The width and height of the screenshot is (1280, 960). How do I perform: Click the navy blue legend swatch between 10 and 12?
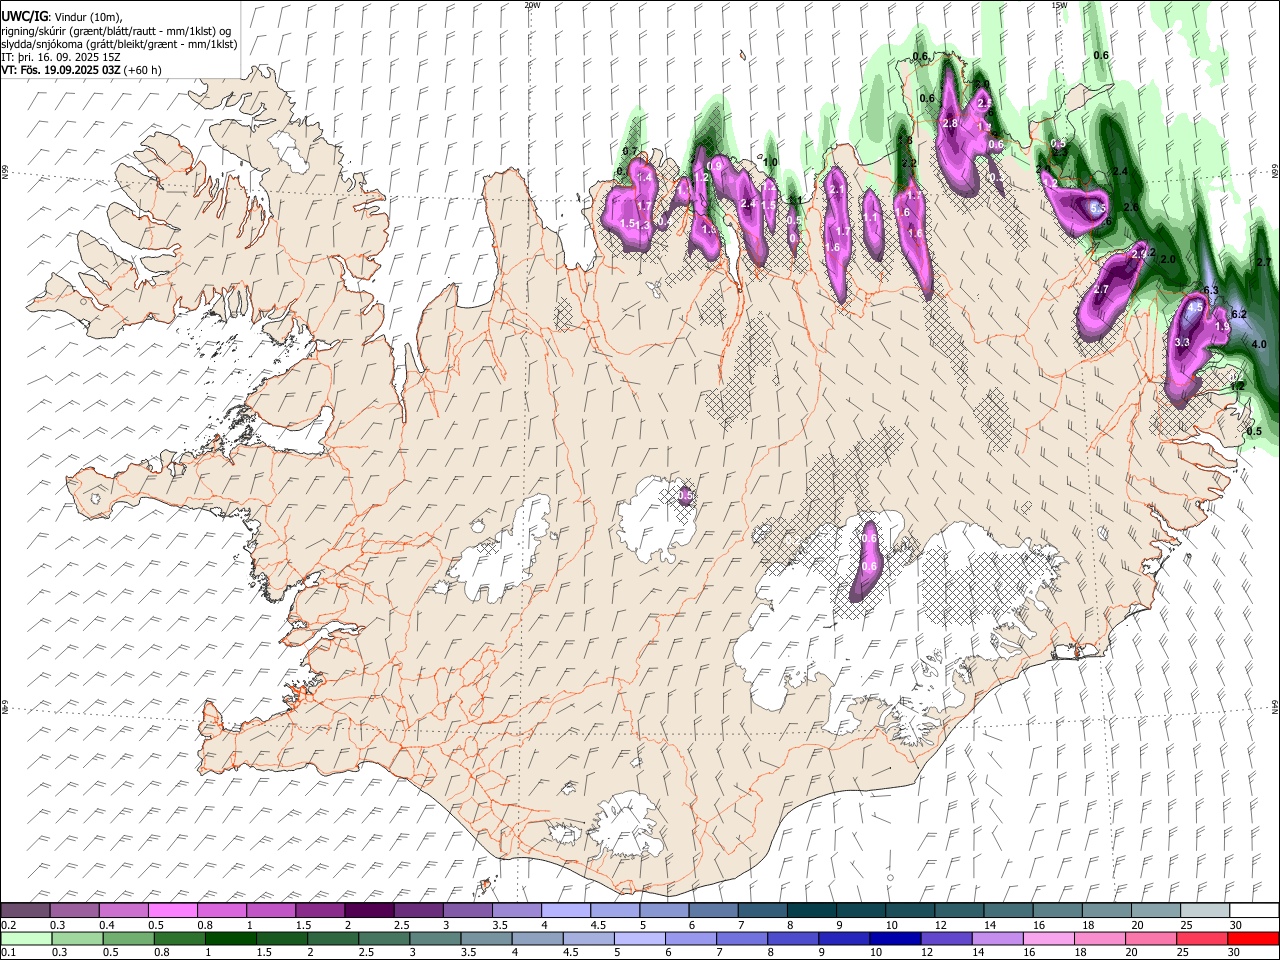895,938
